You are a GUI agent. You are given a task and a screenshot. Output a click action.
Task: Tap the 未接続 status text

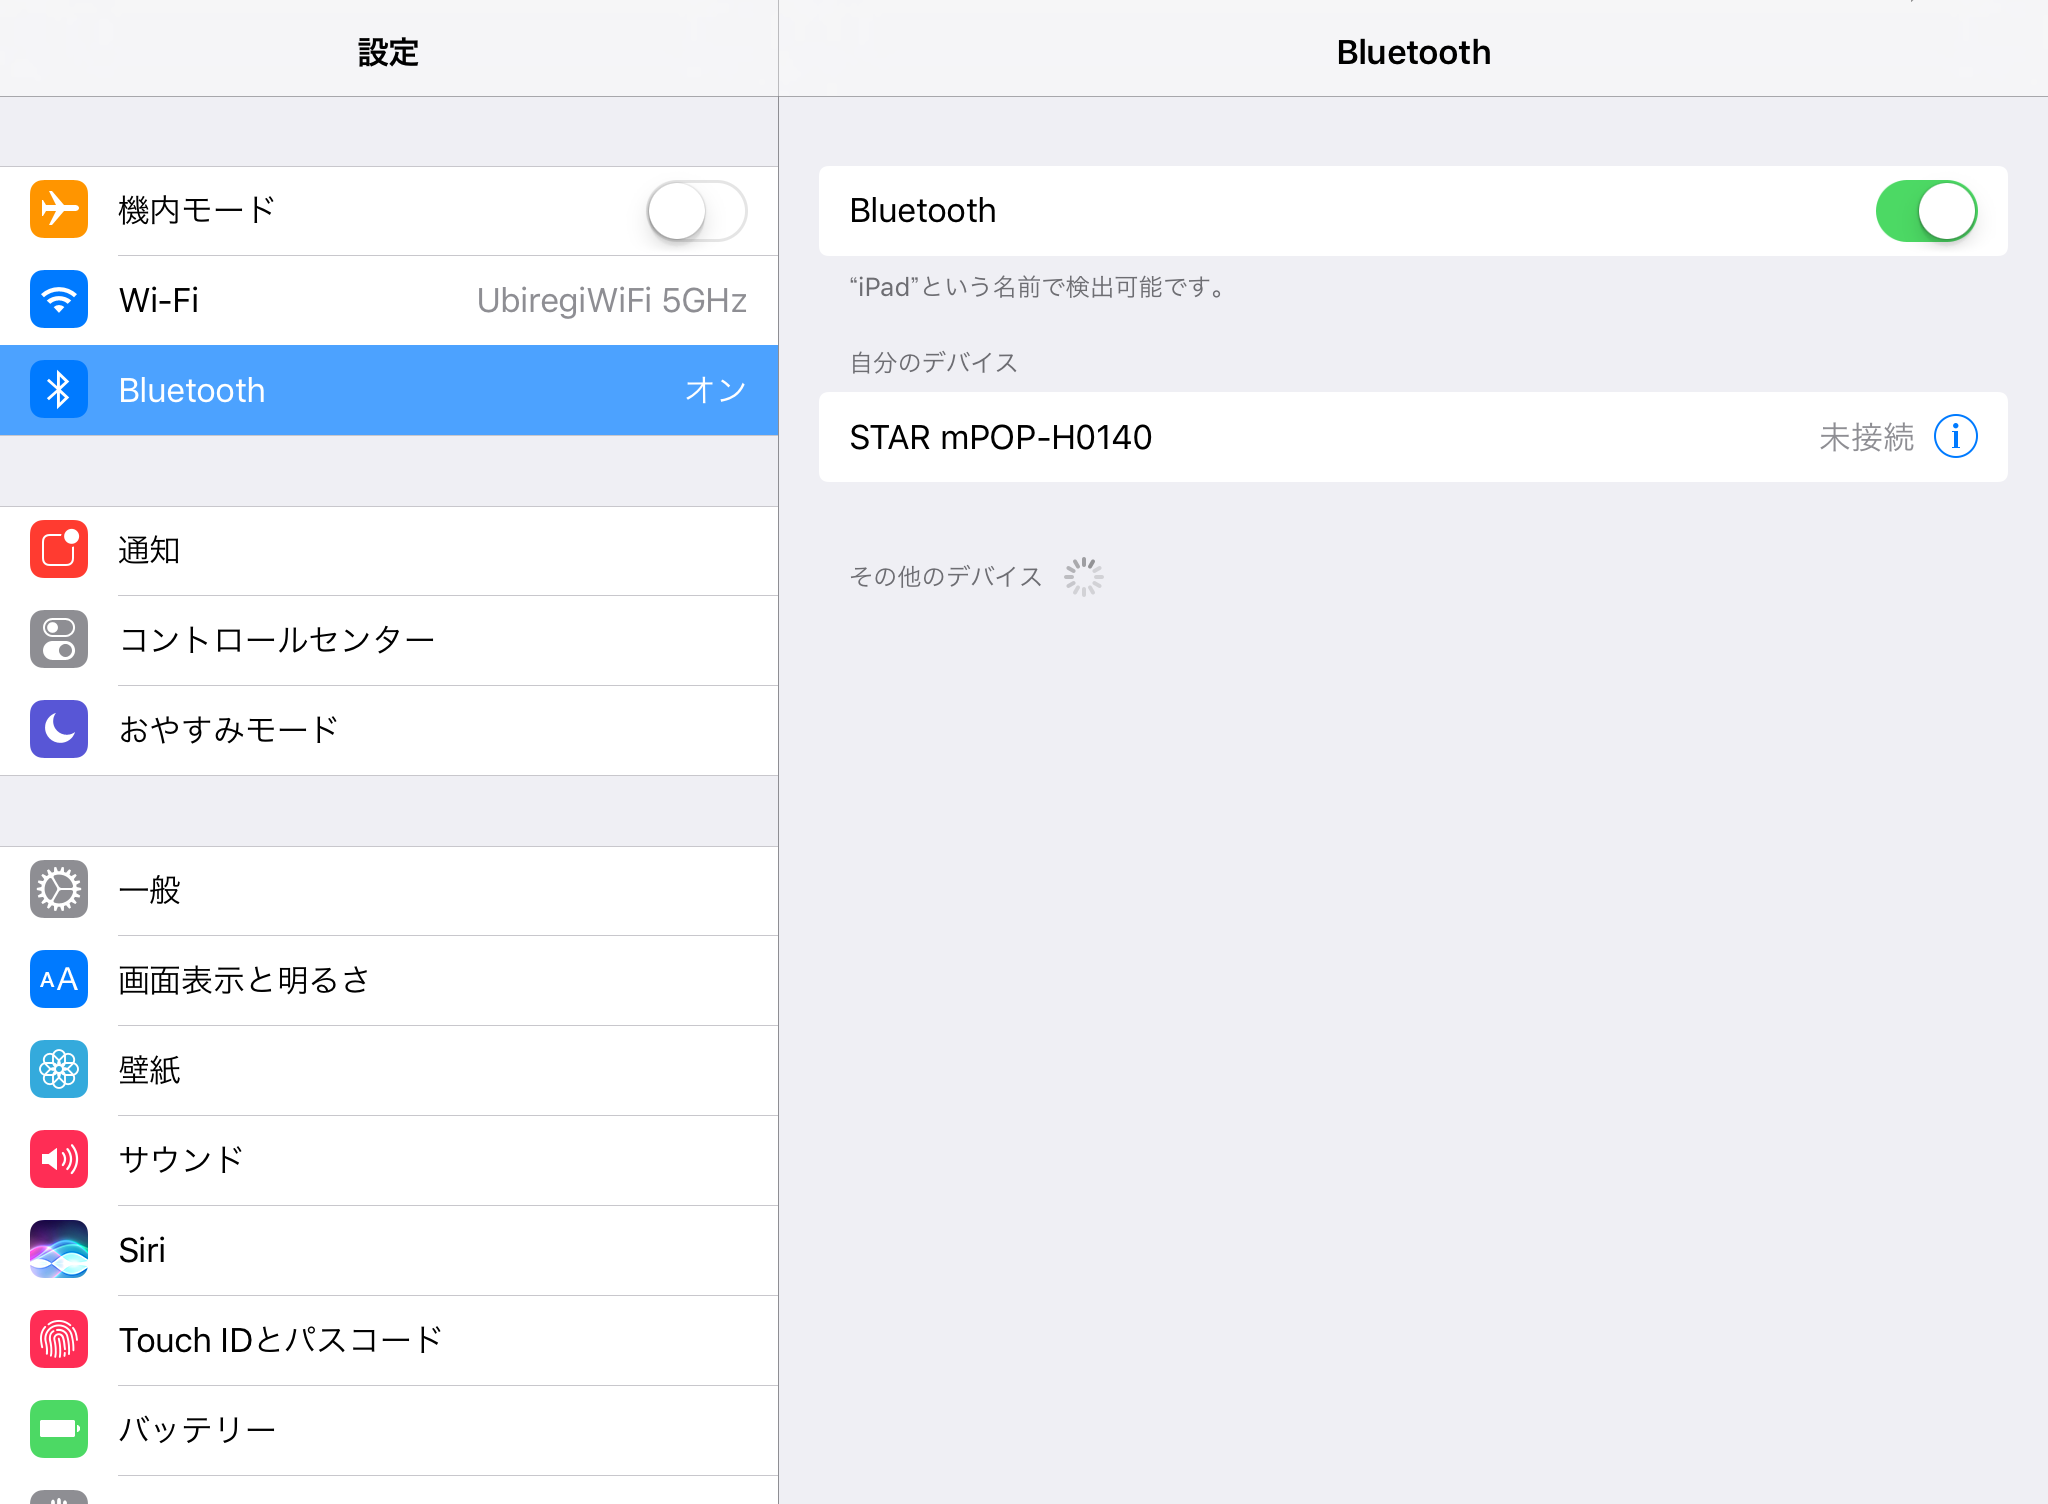click(1866, 437)
